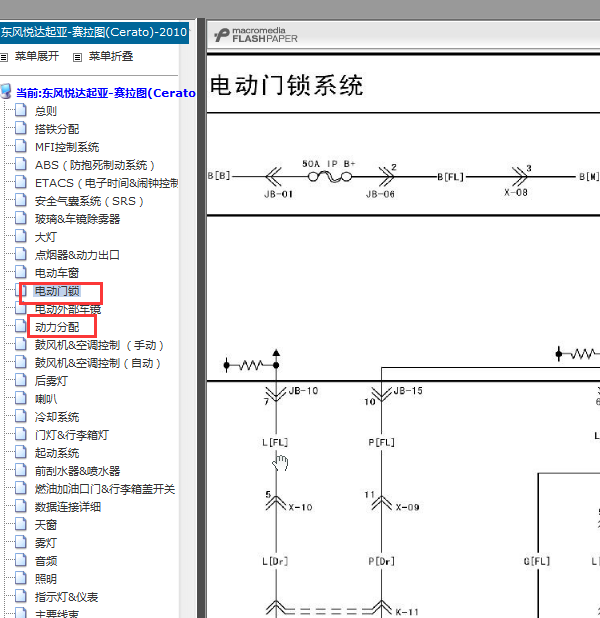Viewport: 600px width, 618px height.
Task: Open the 动力分配 entry
Action: pyautogui.click(x=57, y=327)
